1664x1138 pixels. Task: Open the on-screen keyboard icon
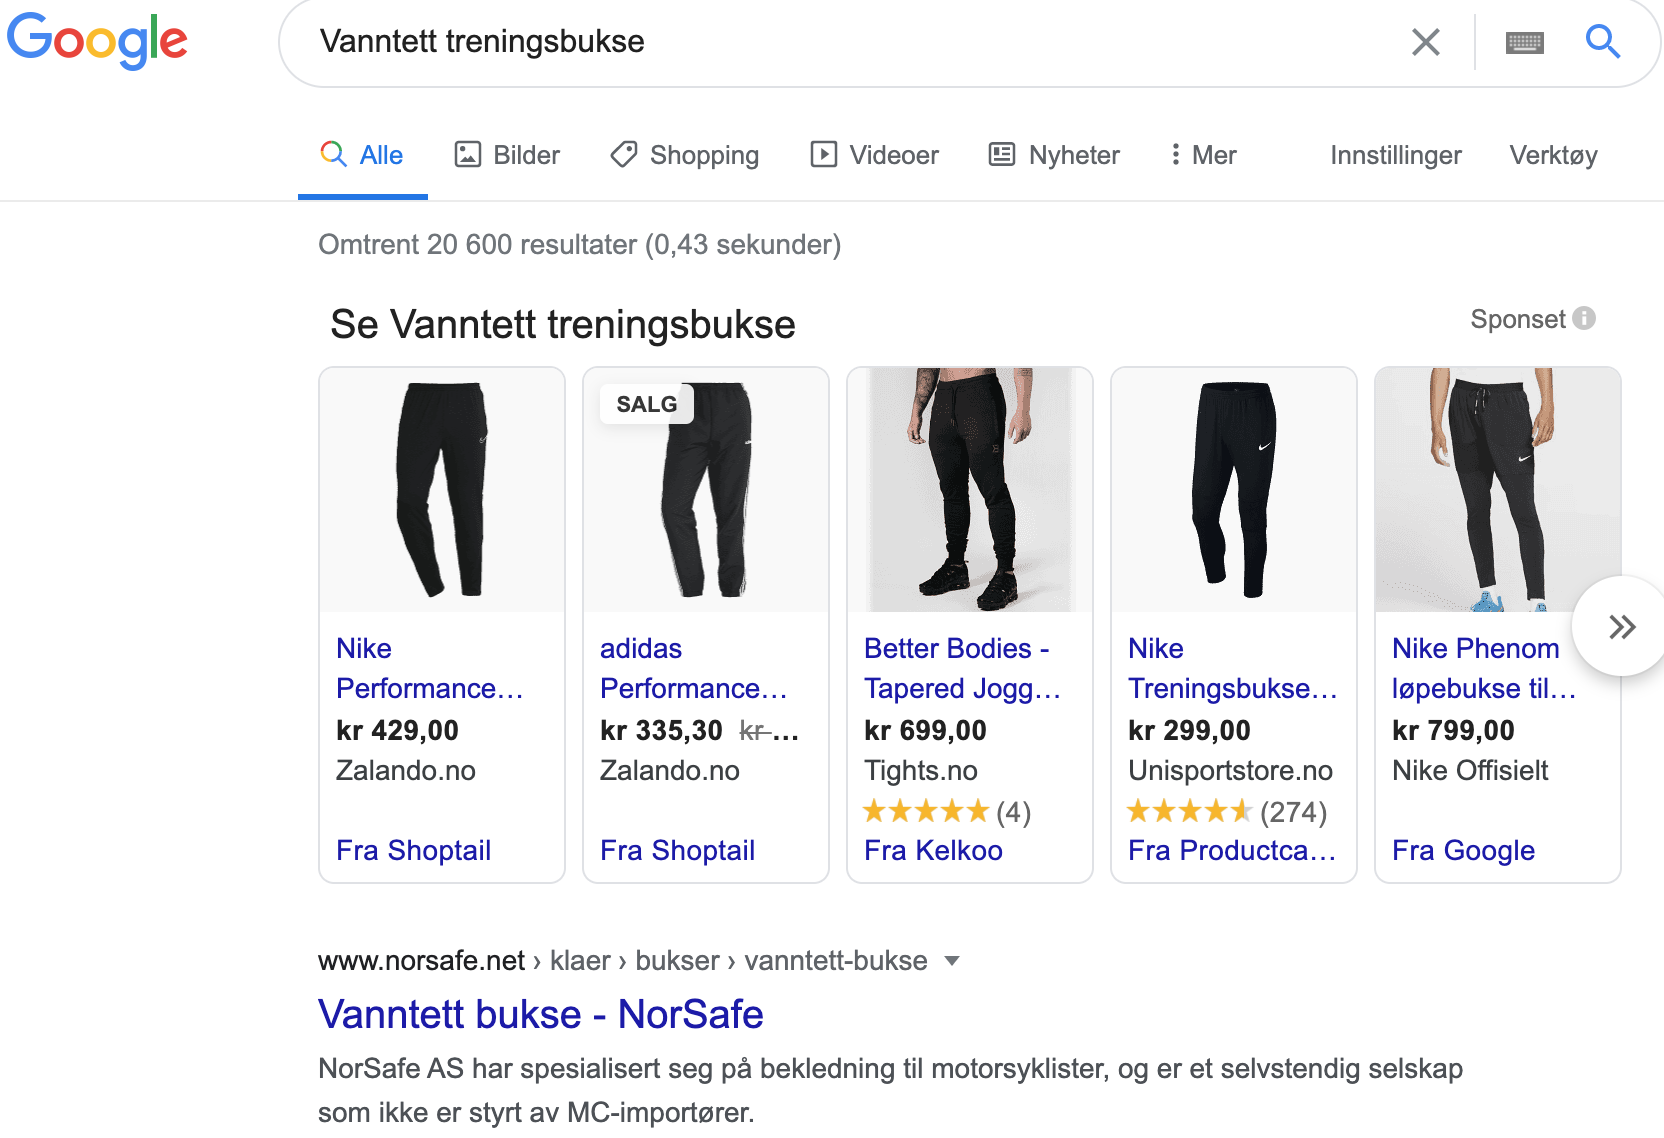1524,42
